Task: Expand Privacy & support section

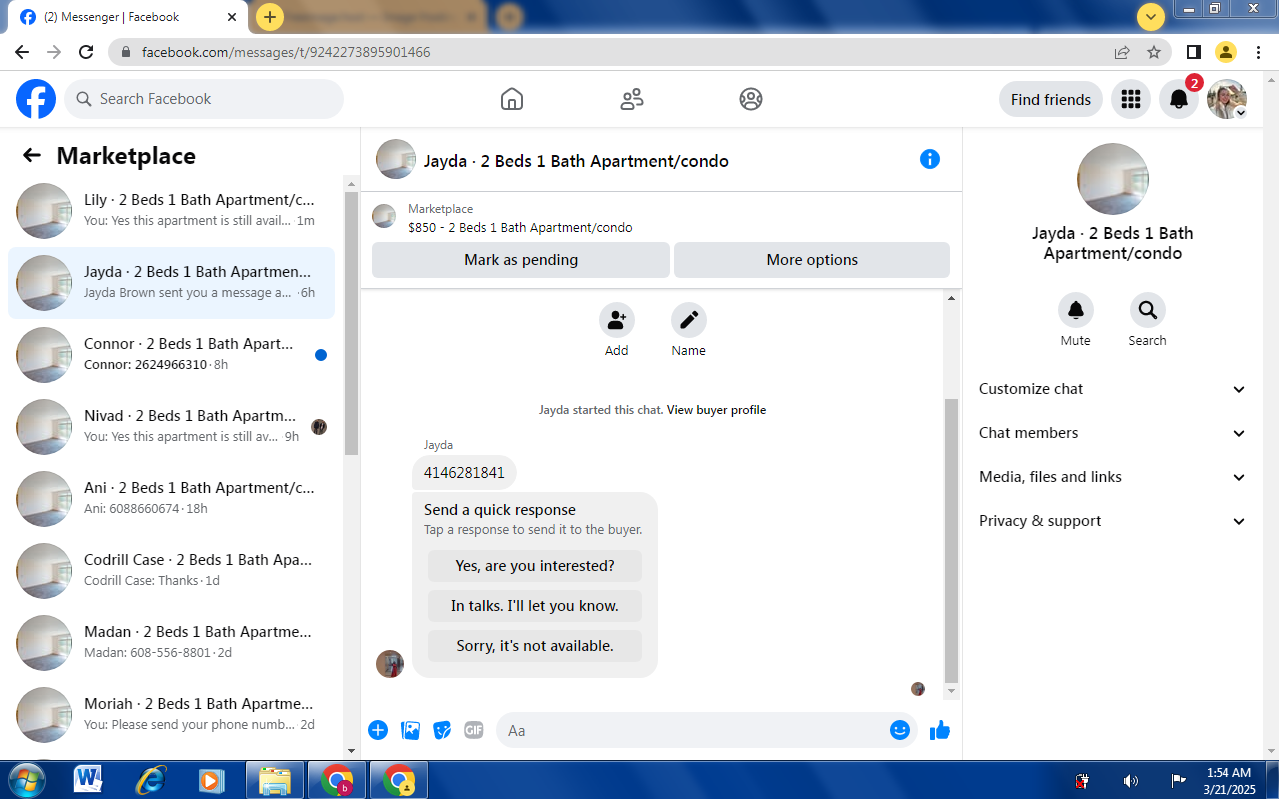Action: (1113, 521)
